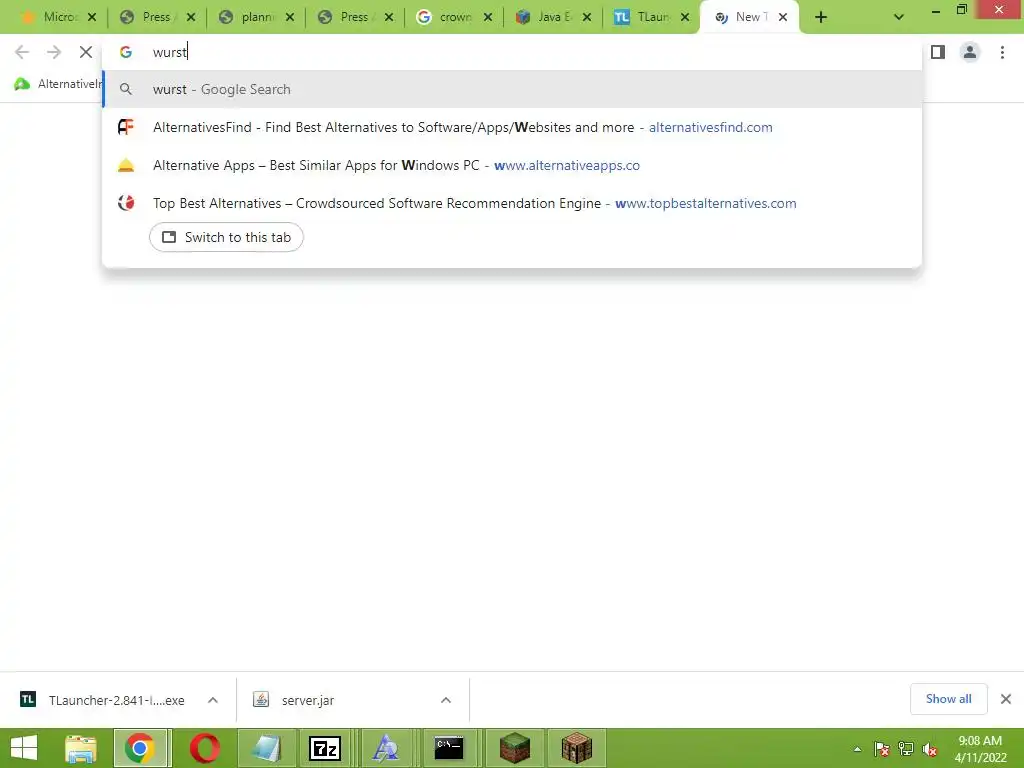Close the second Press tab
This screenshot has height=768, width=1024.
[389, 17]
